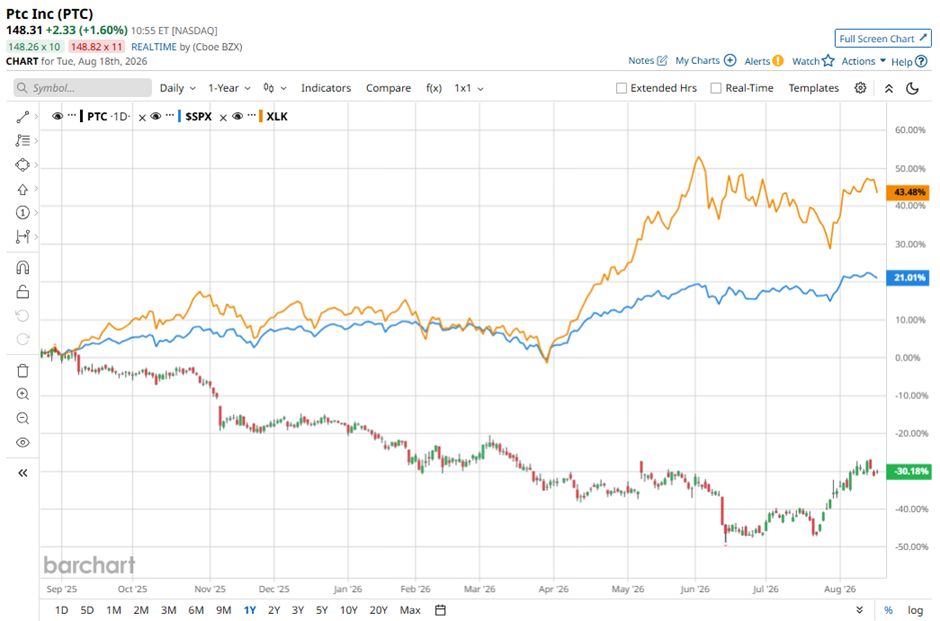The width and height of the screenshot is (940, 621).
Task: Open PTC series options ellipsis
Action: (72, 115)
